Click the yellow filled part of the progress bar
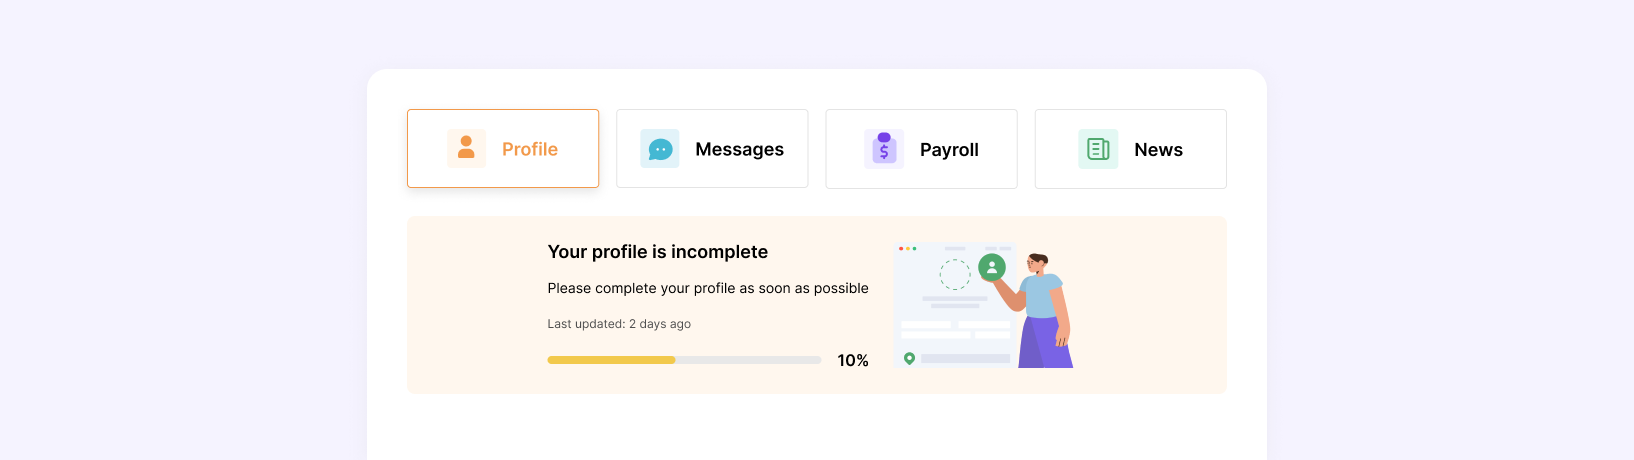The width and height of the screenshot is (1634, 460). pos(611,360)
